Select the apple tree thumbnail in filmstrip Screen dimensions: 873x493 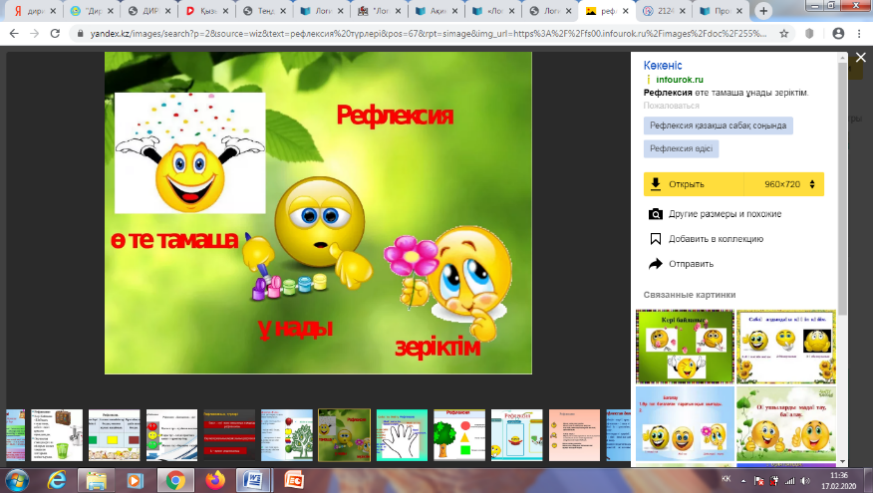pos(287,435)
